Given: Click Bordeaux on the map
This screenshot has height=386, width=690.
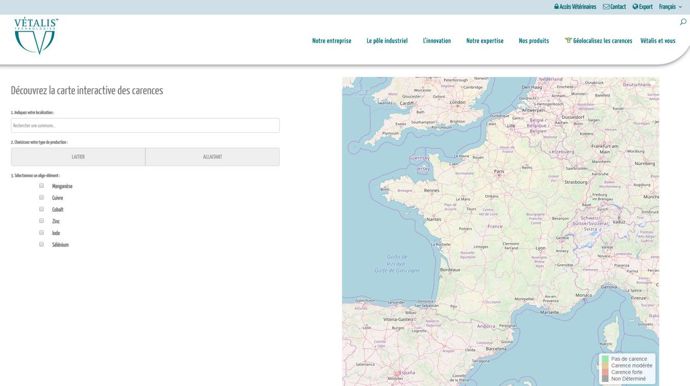Looking at the screenshot, I should tap(450, 269).
